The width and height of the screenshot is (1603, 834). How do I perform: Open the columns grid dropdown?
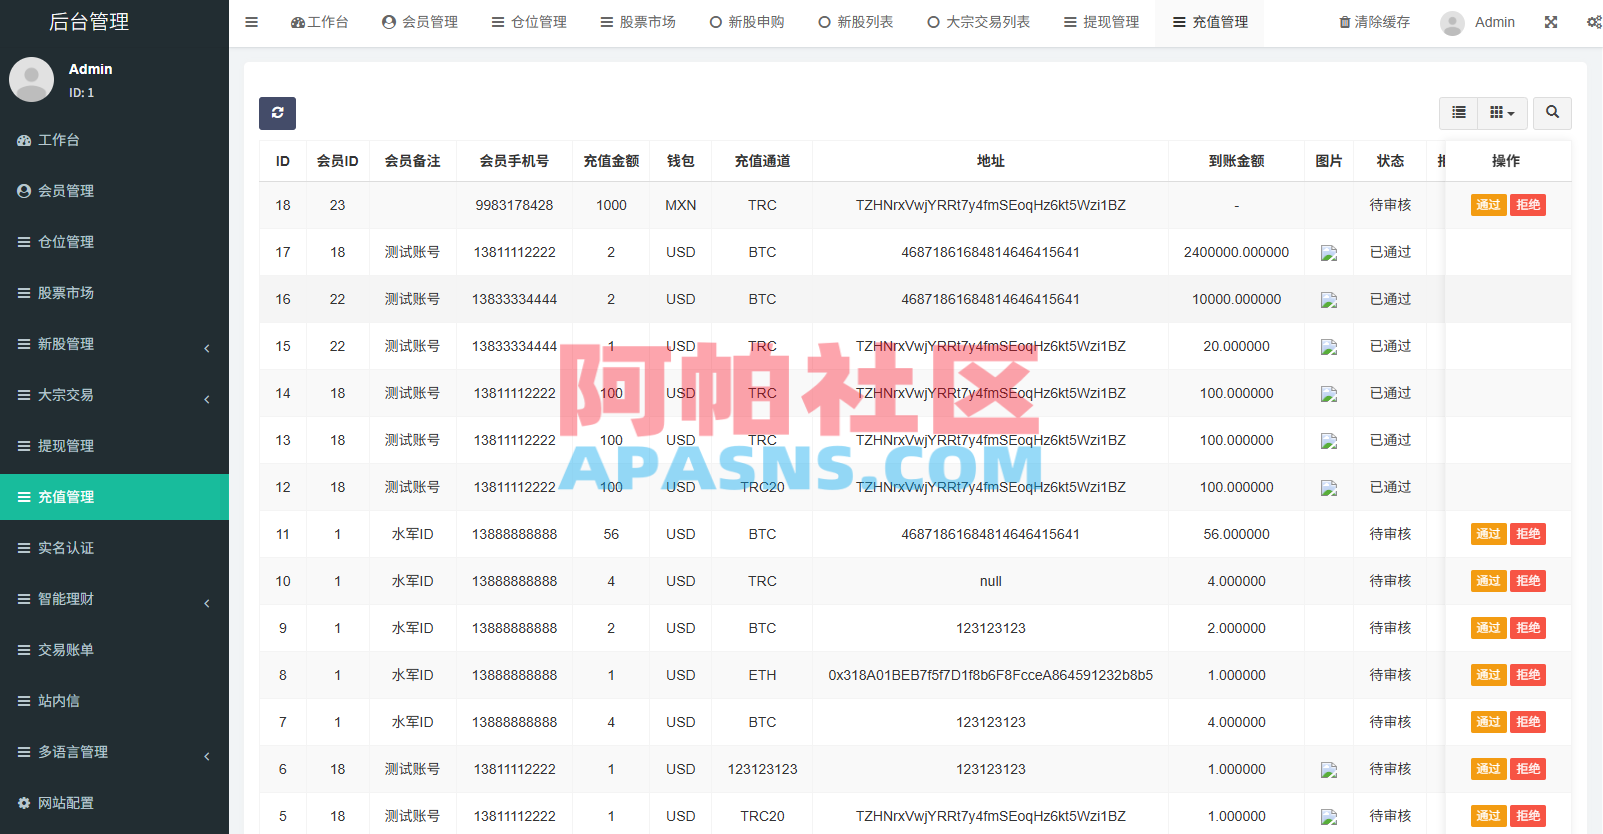pos(1502,113)
